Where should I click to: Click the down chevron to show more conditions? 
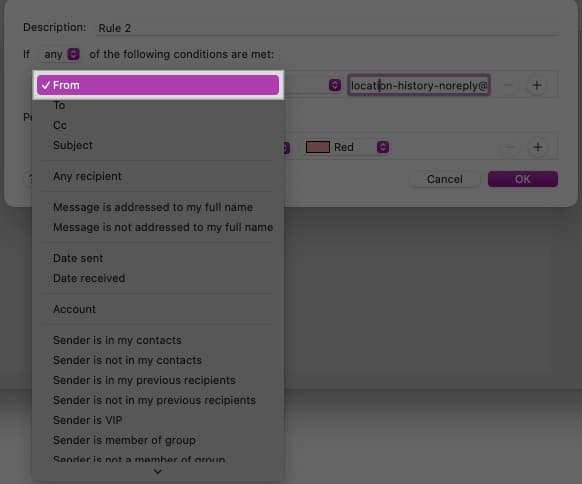[x=158, y=472]
